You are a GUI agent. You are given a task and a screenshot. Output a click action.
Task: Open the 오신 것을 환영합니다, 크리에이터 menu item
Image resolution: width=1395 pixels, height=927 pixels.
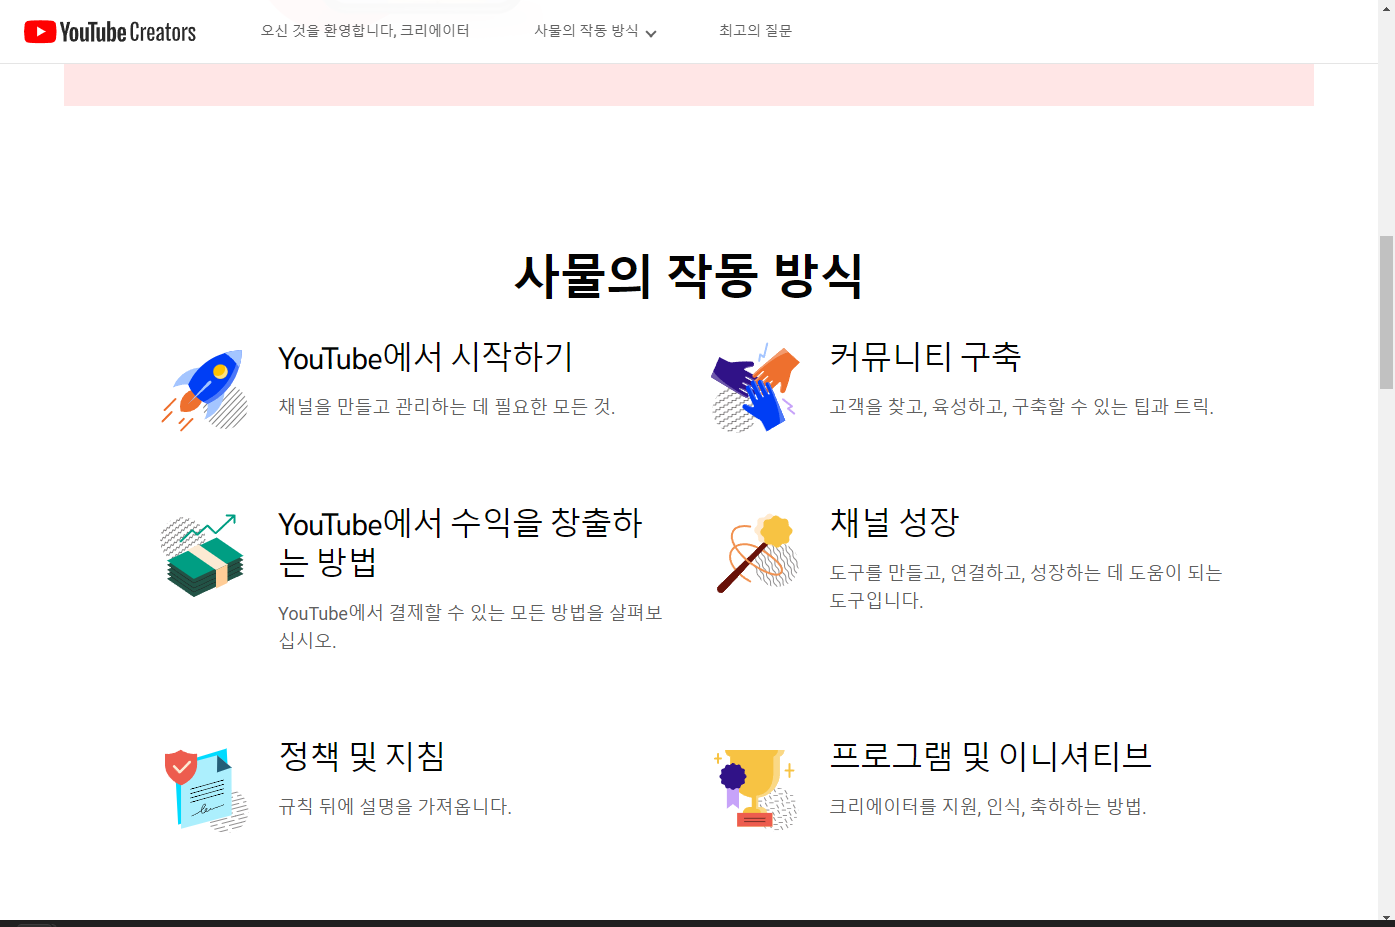click(x=365, y=31)
